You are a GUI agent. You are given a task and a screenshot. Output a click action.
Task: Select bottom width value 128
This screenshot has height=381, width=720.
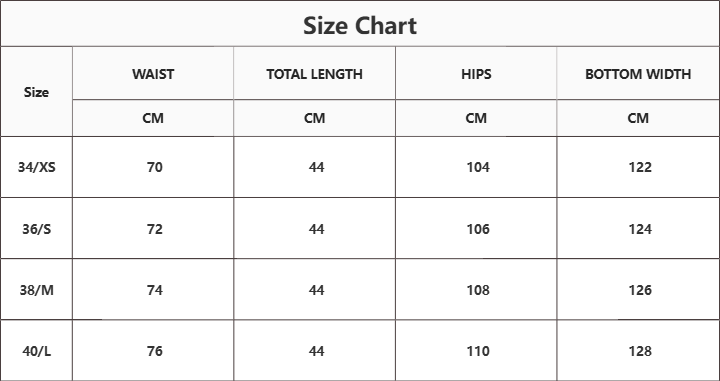tap(640, 351)
